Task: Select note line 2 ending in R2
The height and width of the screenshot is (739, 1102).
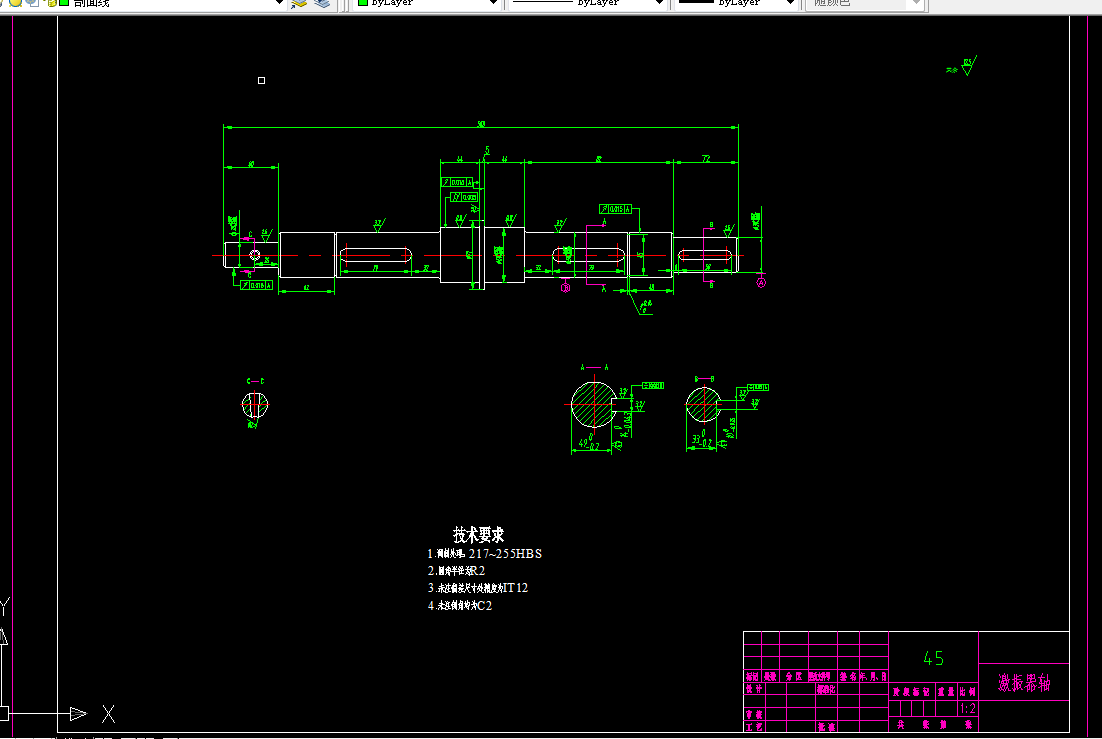Action: (x=456, y=571)
